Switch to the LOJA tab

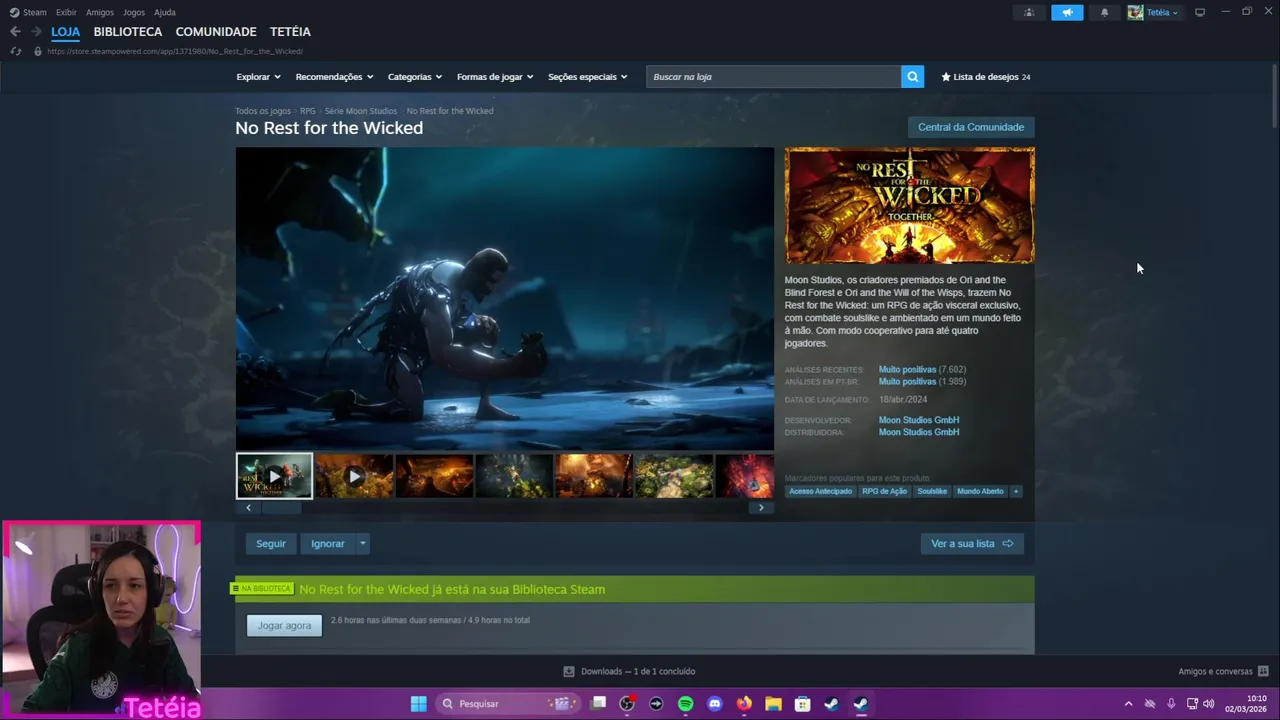tap(65, 32)
